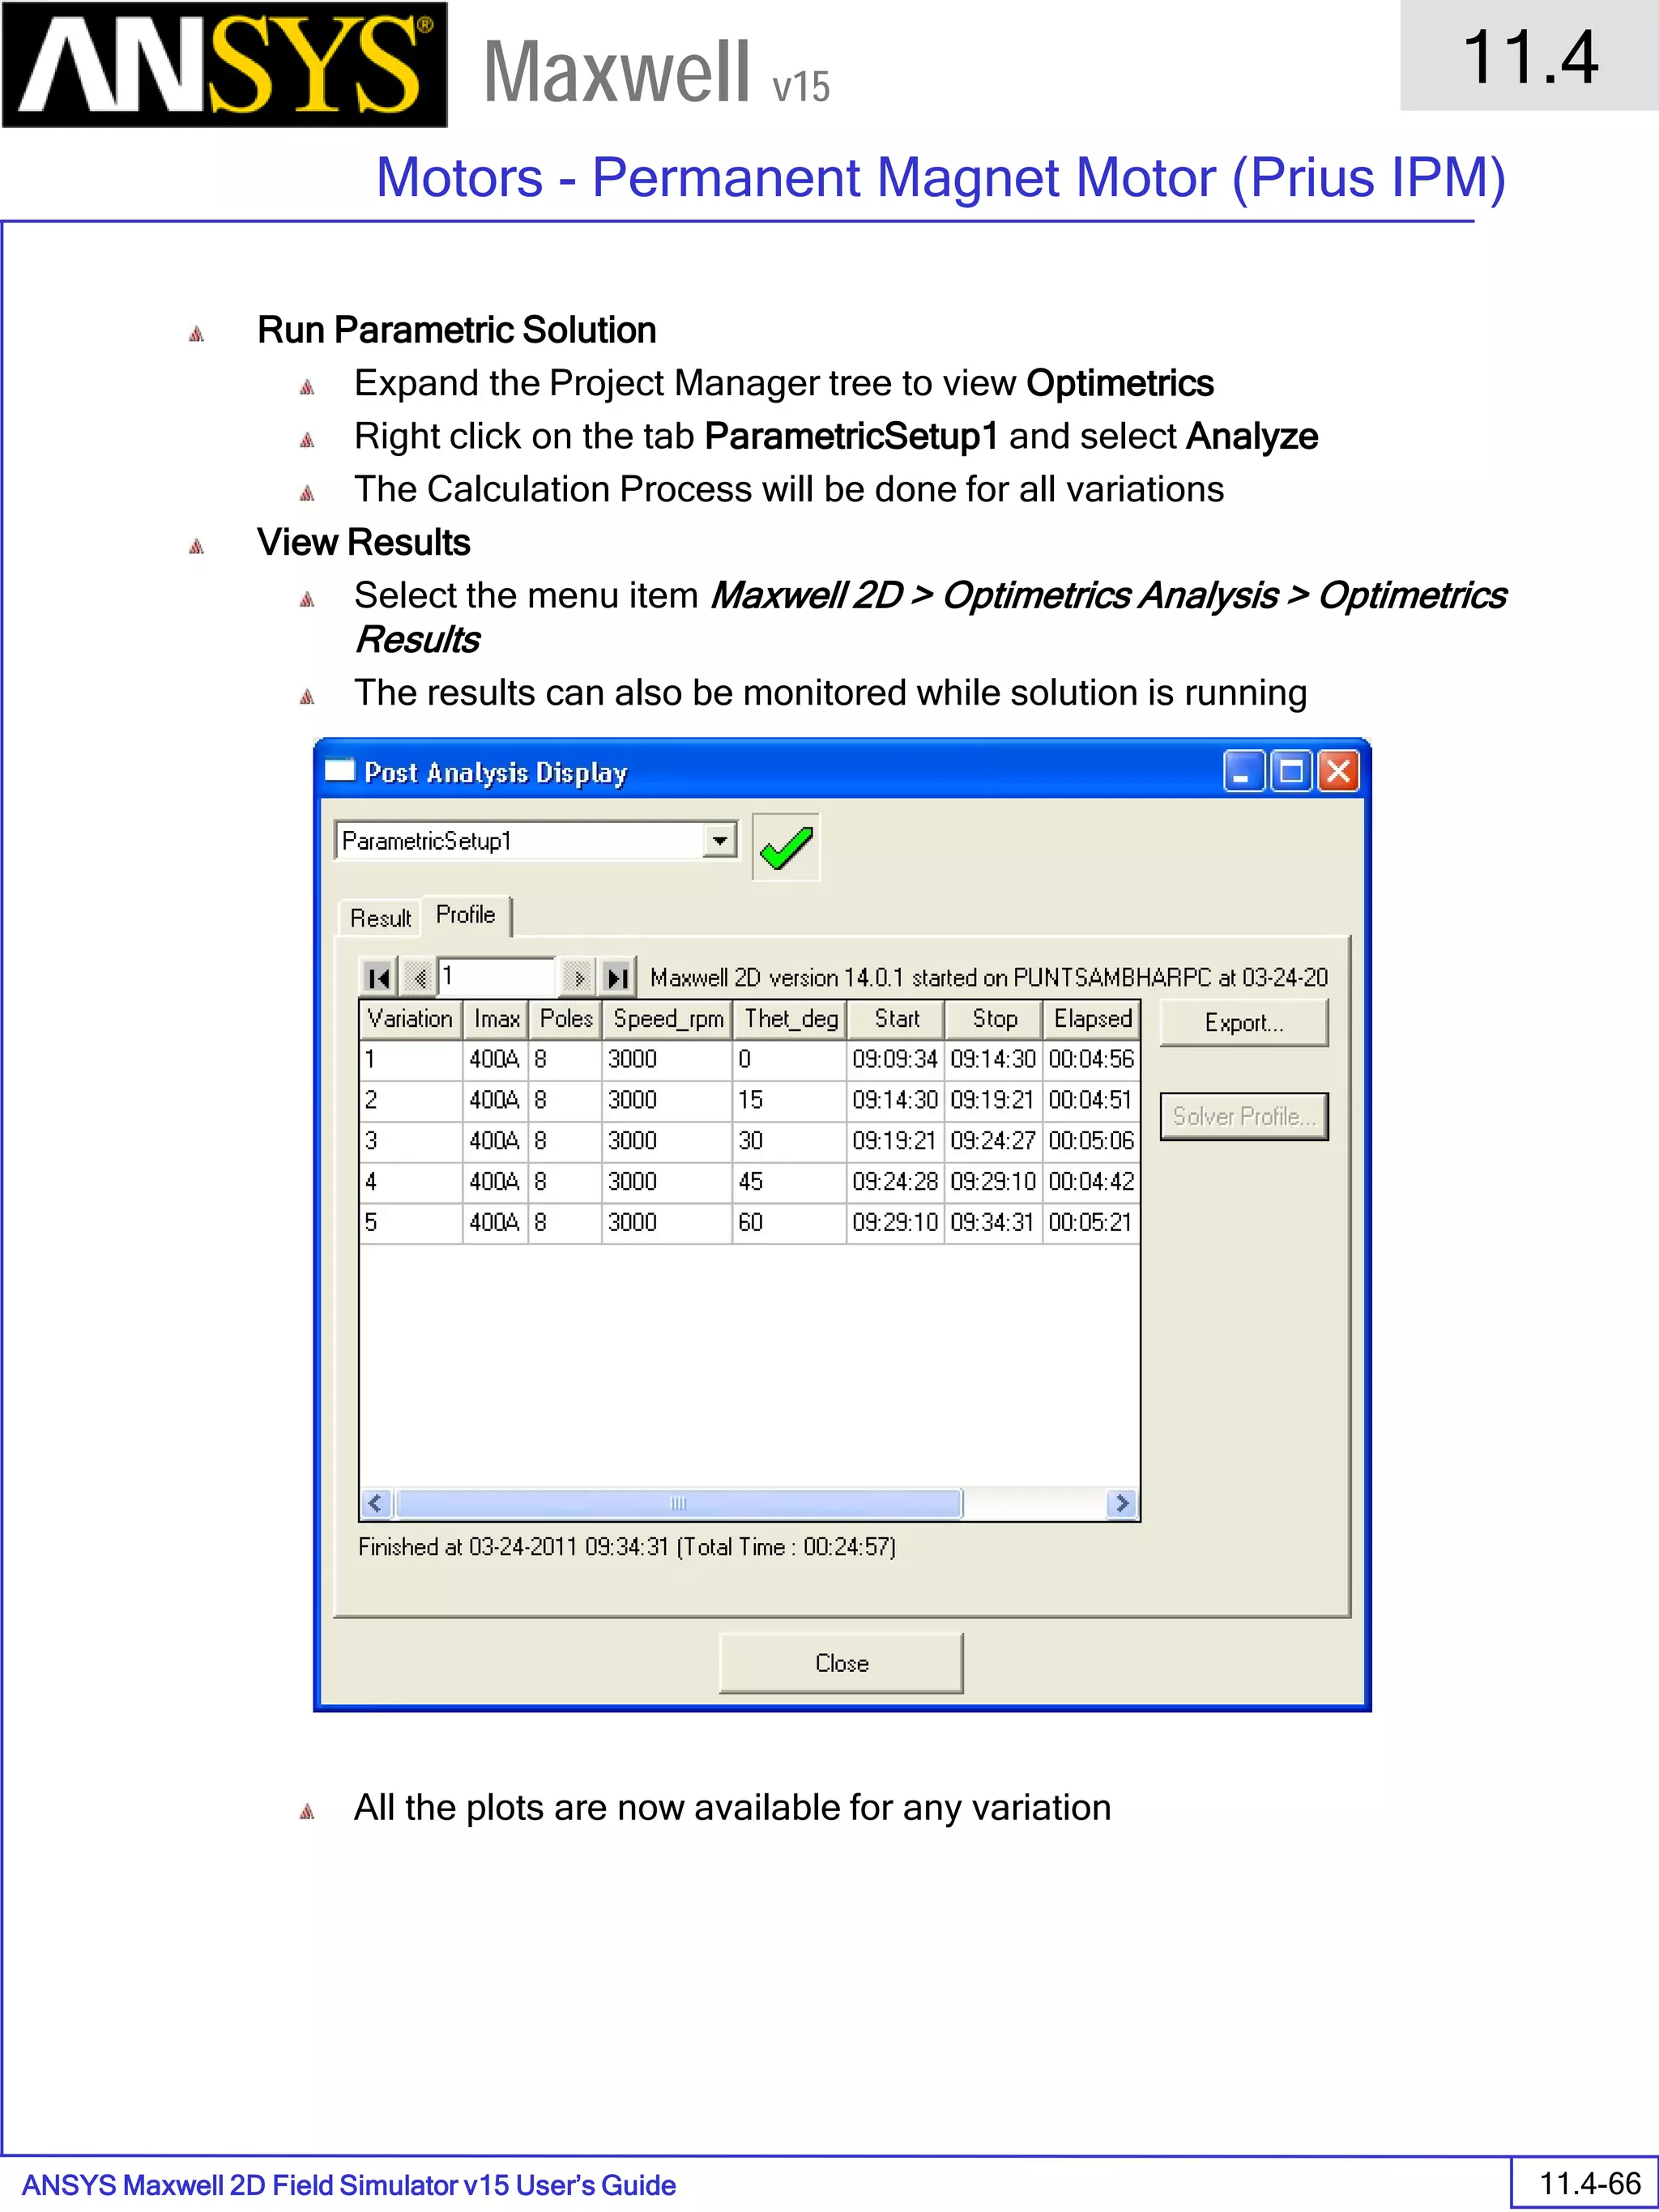The image size is (1659, 2212).
Task: Click the Finished at total time status text
Action: pos(627,1547)
